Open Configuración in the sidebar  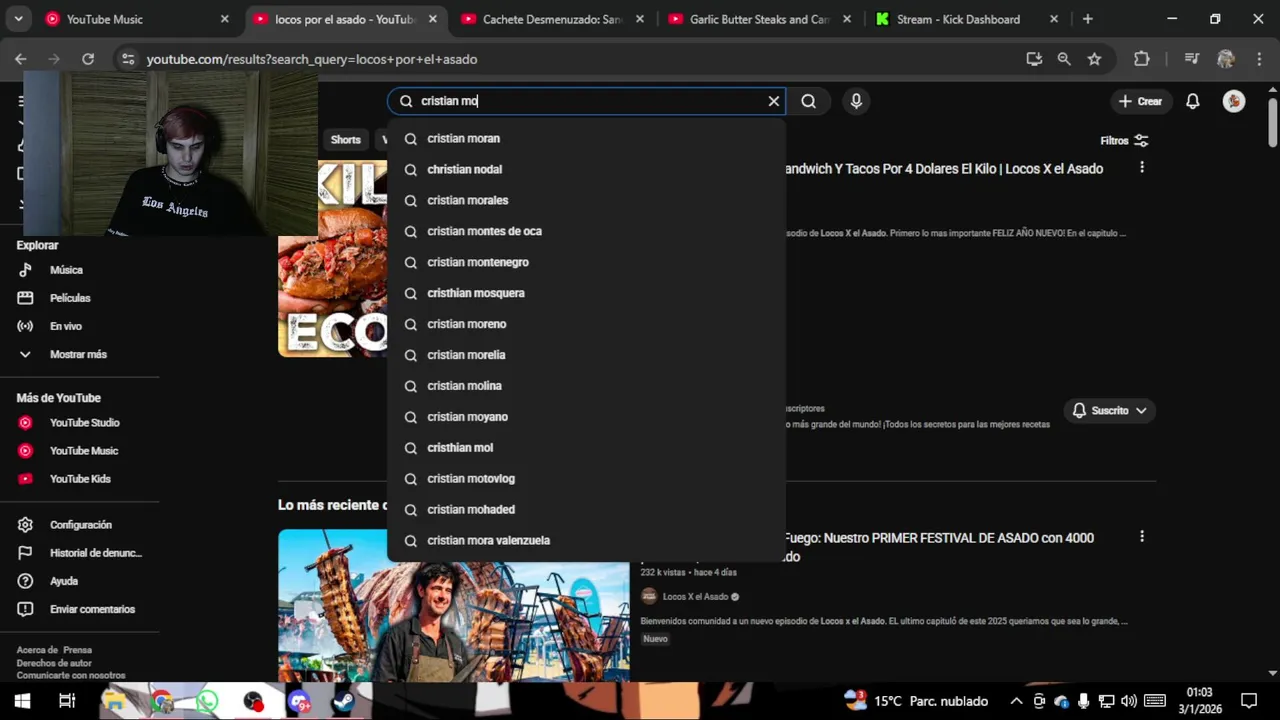pyautogui.click(x=80, y=525)
